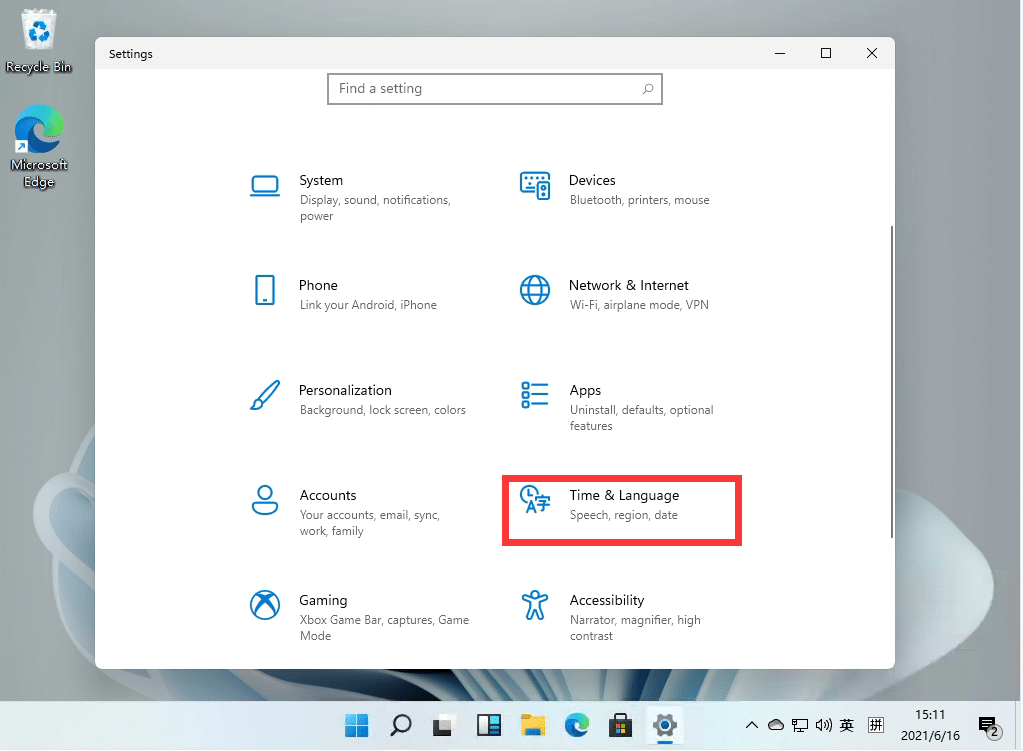The height and width of the screenshot is (751, 1023).
Task: Expand hidden tray icons with the chevron
Action: coord(752,725)
